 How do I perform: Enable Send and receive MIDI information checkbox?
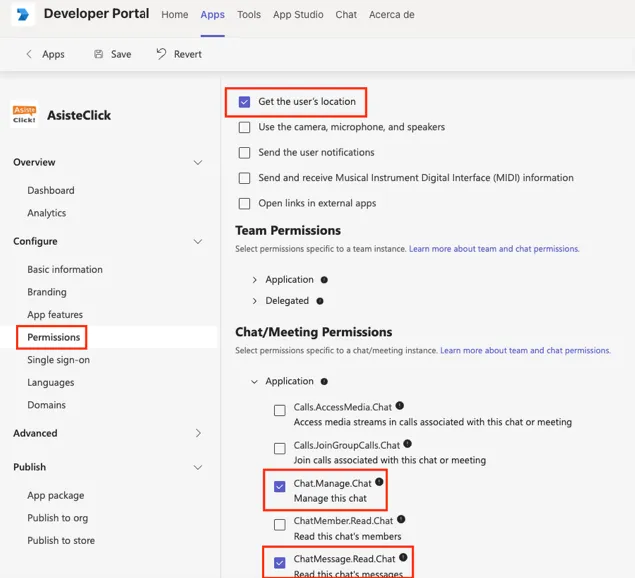[x=245, y=178]
